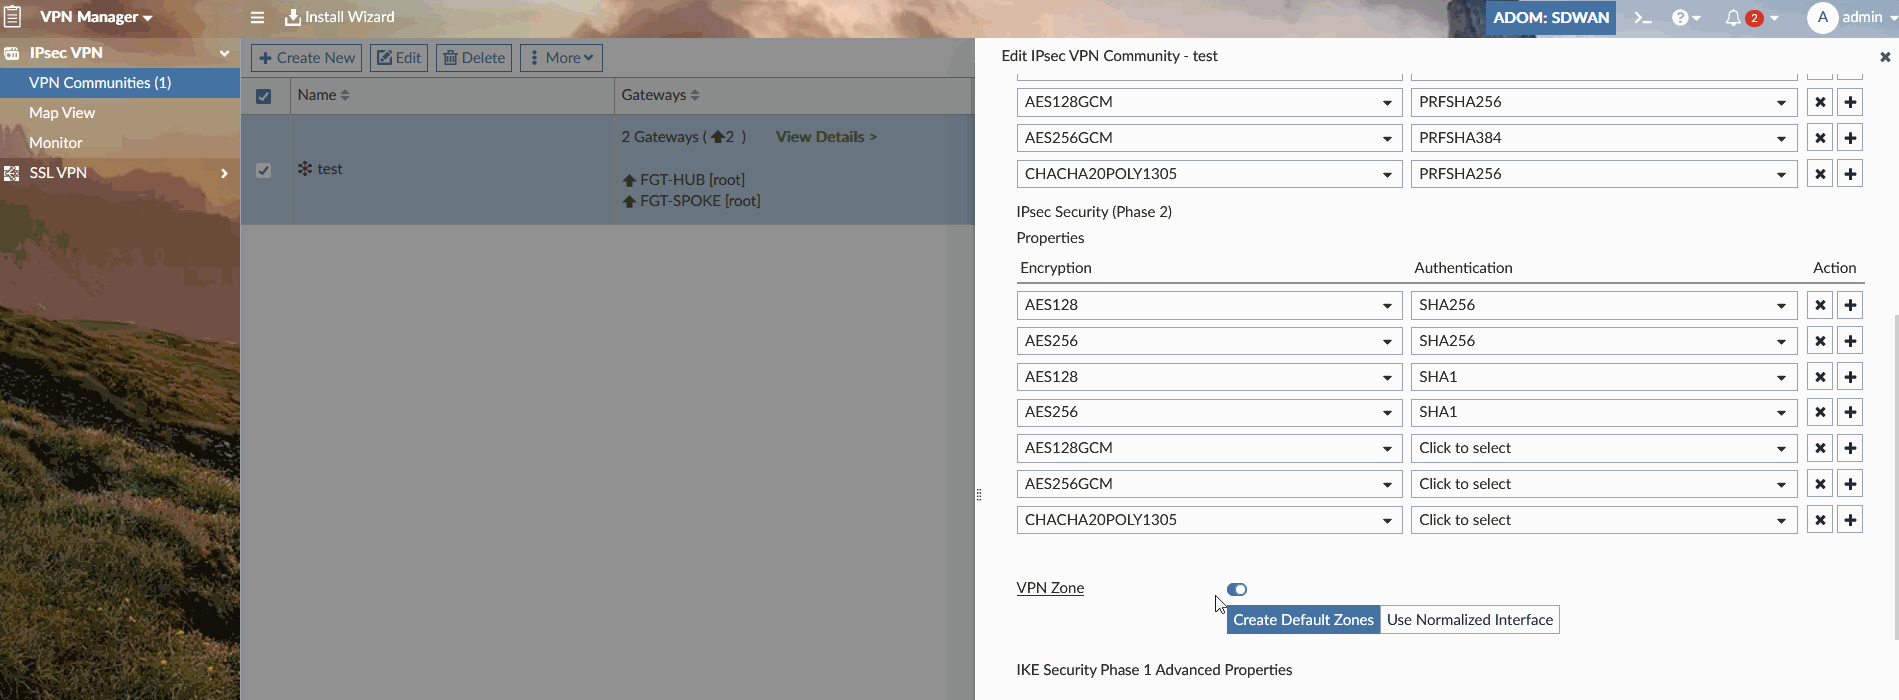Open PRFSHA384 authentication dropdown
Viewport: 1899px width, 700px height.
tap(1603, 138)
